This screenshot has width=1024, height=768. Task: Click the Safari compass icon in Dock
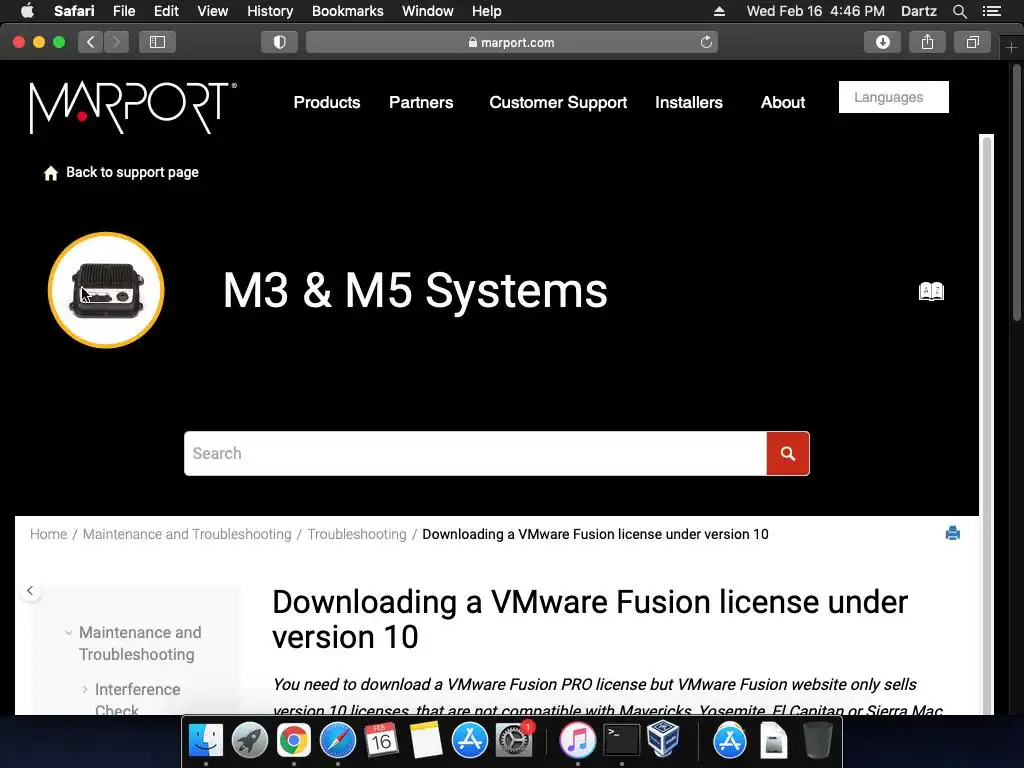point(338,741)
